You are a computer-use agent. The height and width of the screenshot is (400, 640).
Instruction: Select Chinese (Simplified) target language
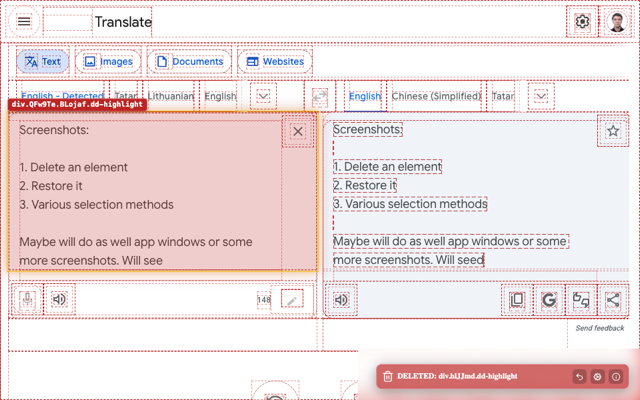436,96
